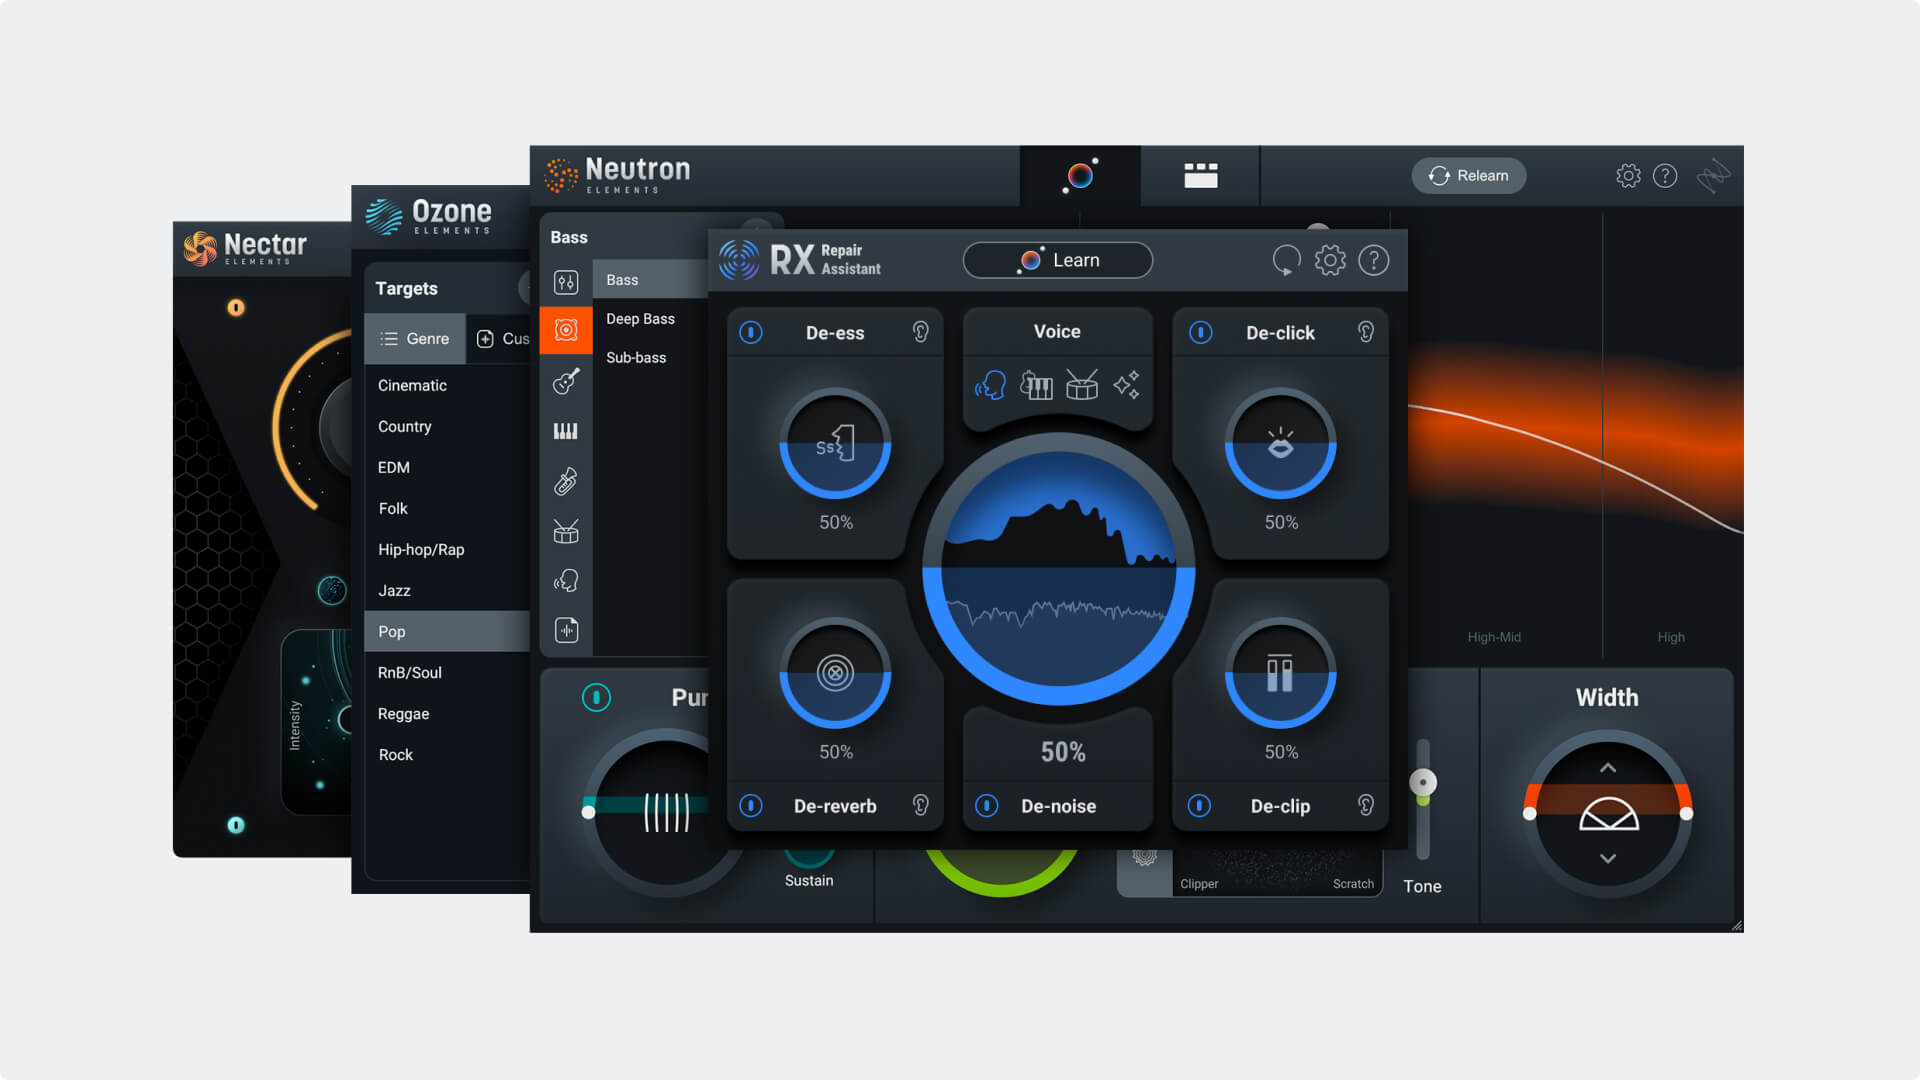Click the Neutron assistant orb icon
Viewport: 1920px width, 1080px height.
click(1080, 176)
